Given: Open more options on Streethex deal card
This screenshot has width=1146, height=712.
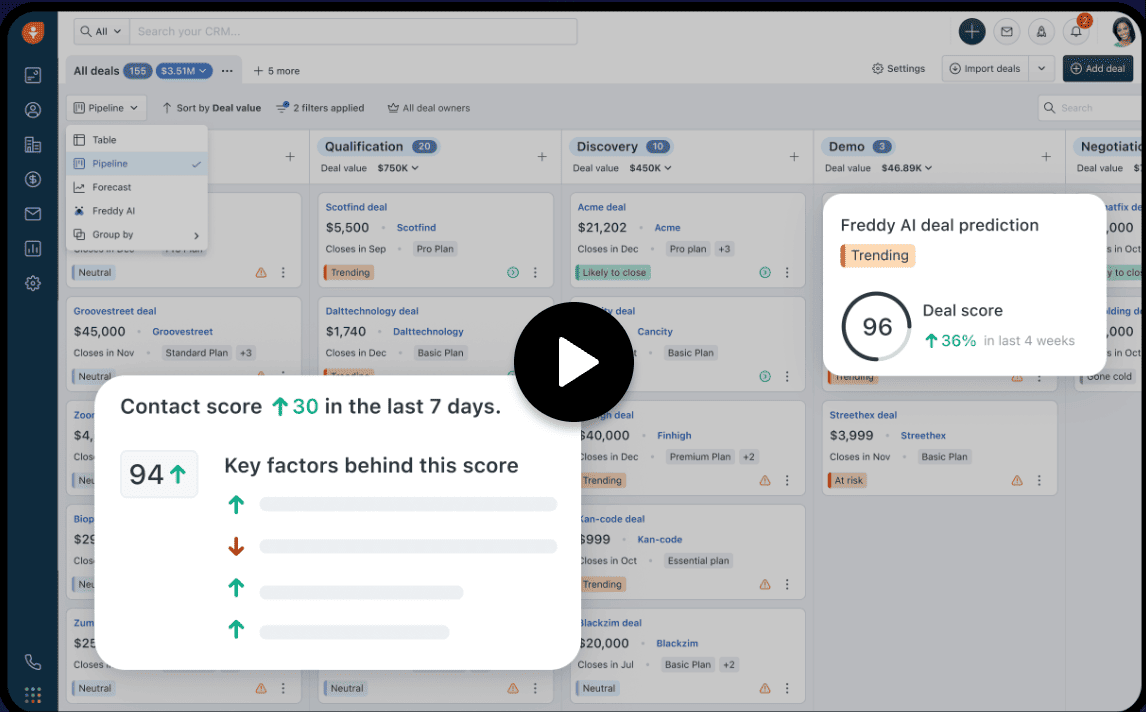Looking at the screenshot, I should pos(1039,480).
